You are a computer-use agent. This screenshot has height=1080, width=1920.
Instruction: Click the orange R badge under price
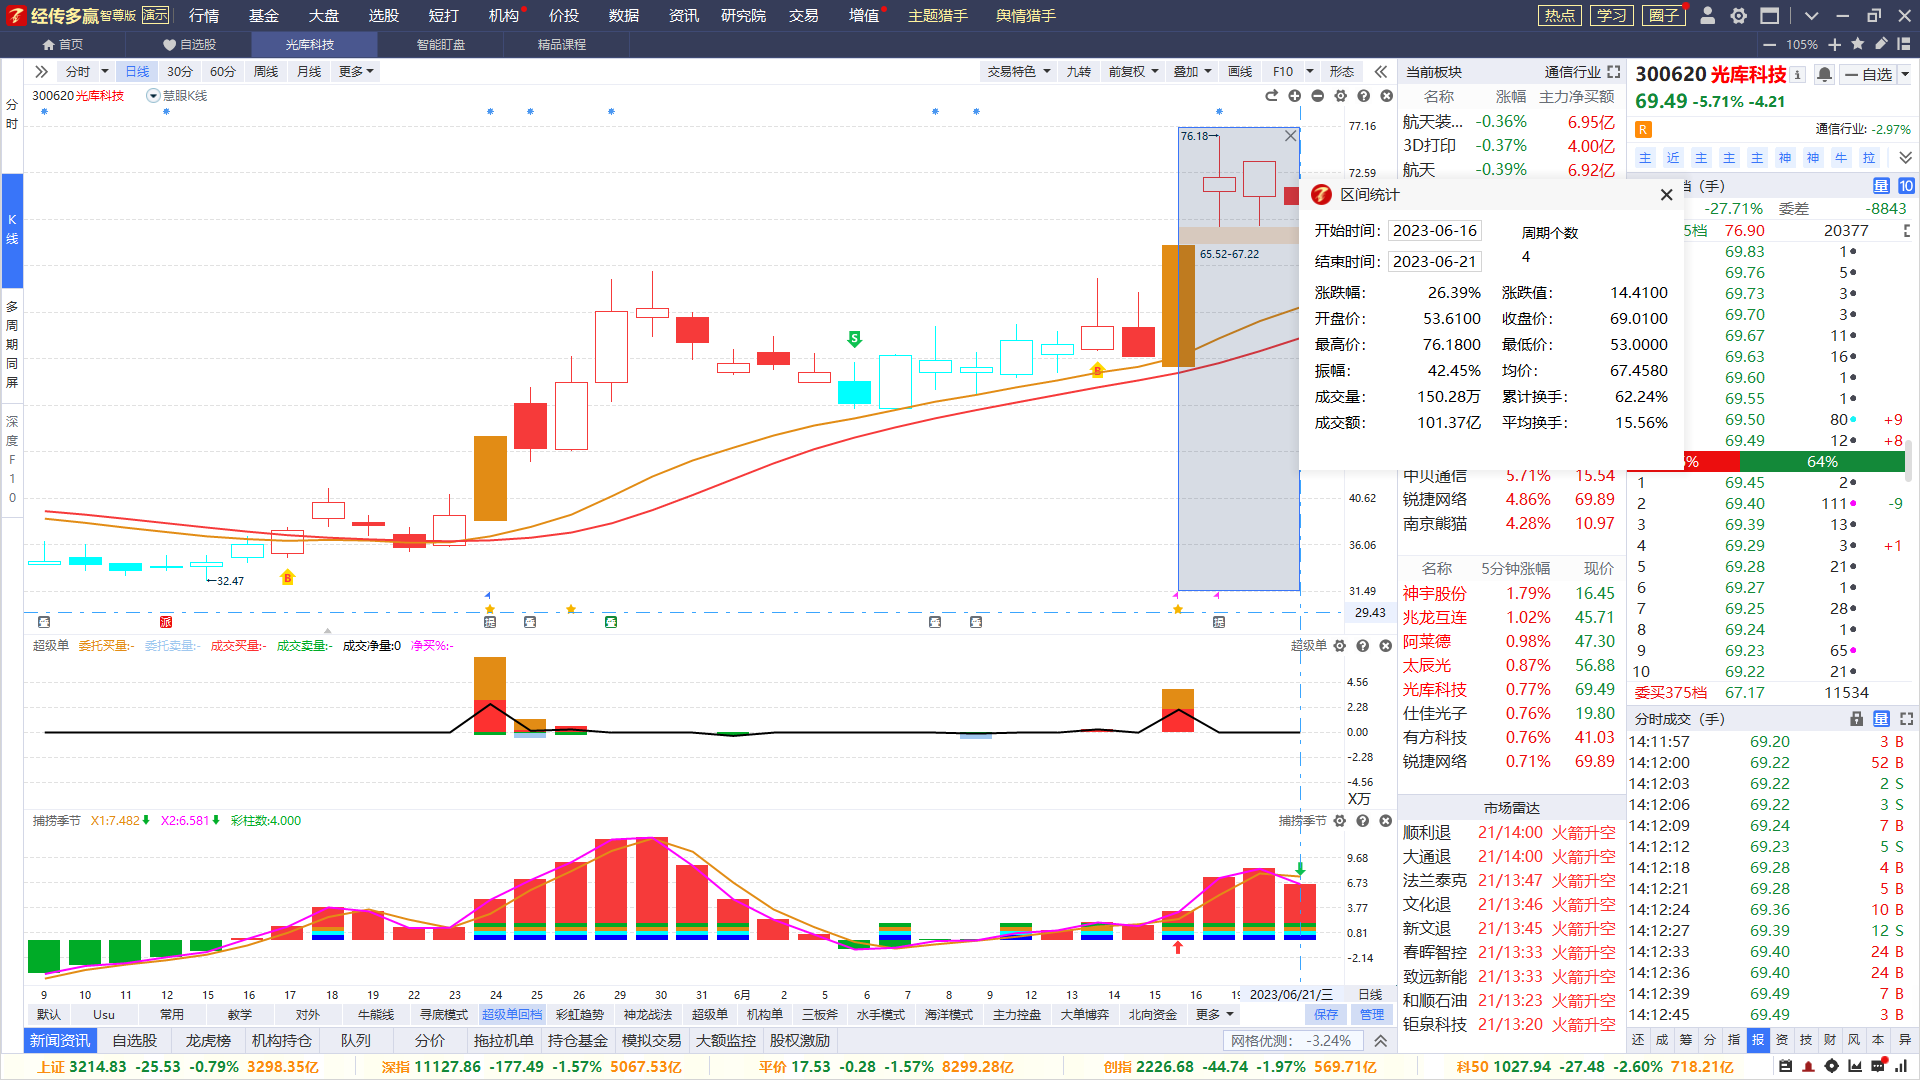click(x=1643, y=129)
